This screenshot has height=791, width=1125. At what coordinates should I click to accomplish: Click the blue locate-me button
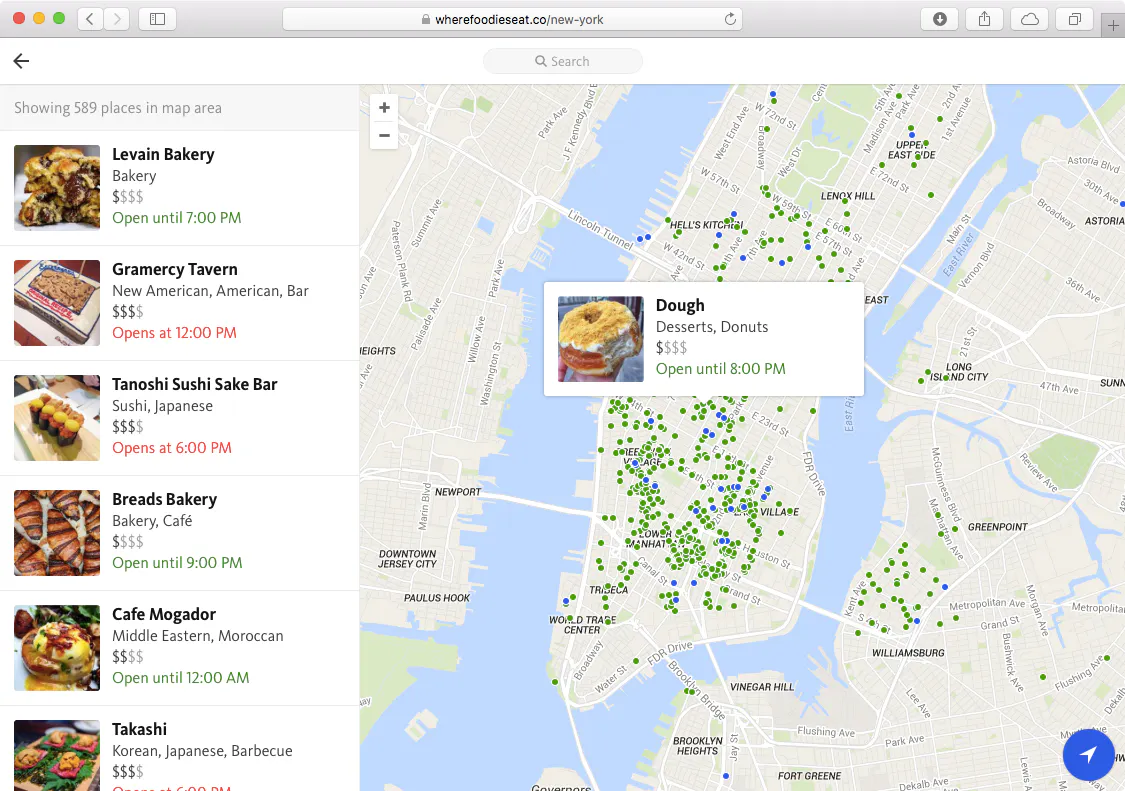1088,754
